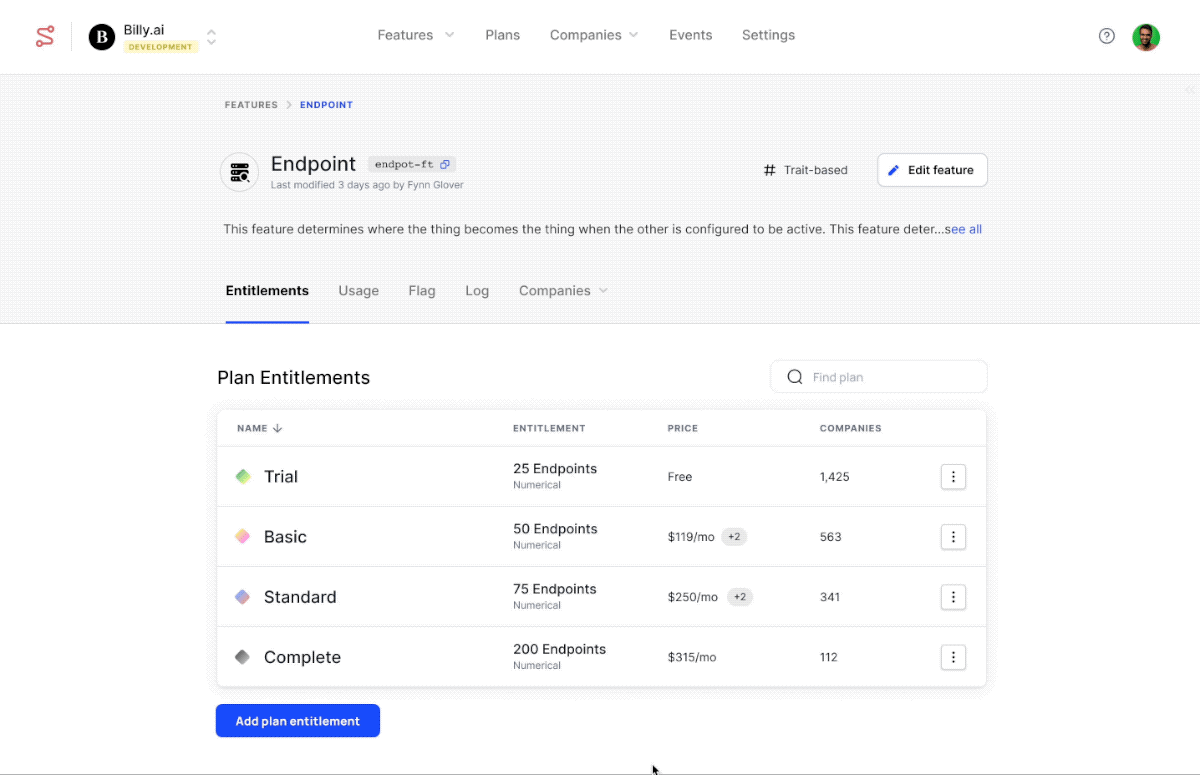This screenshot has height=775, width=1200.
Task: Switch to the Usage tab
Action: tap(358, 291)
